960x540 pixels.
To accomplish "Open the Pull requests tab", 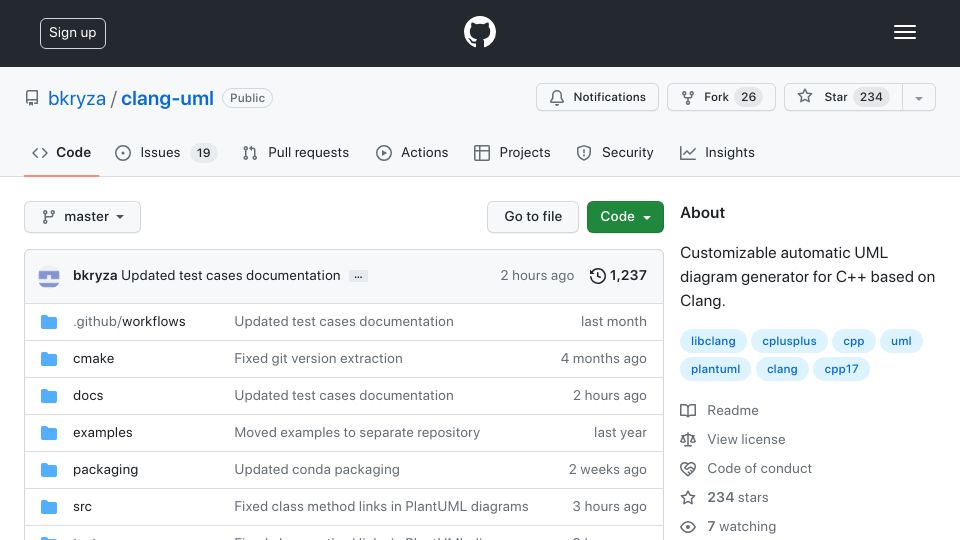I will [296, 152].
